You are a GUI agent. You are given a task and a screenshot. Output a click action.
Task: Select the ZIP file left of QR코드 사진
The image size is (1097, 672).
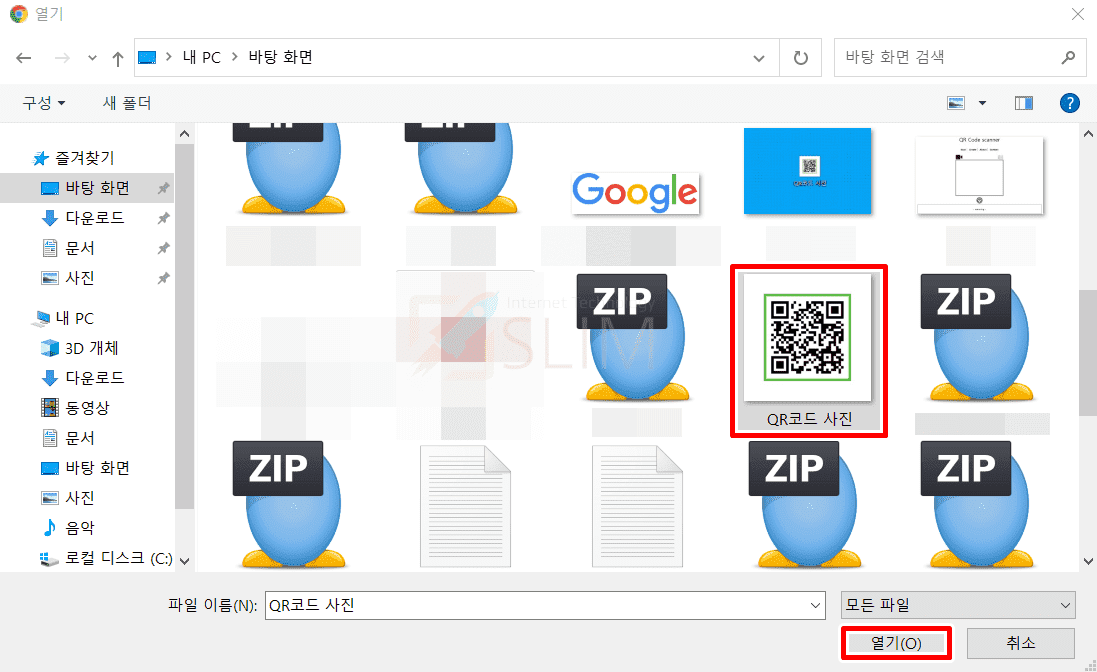(x=635, y=338)
